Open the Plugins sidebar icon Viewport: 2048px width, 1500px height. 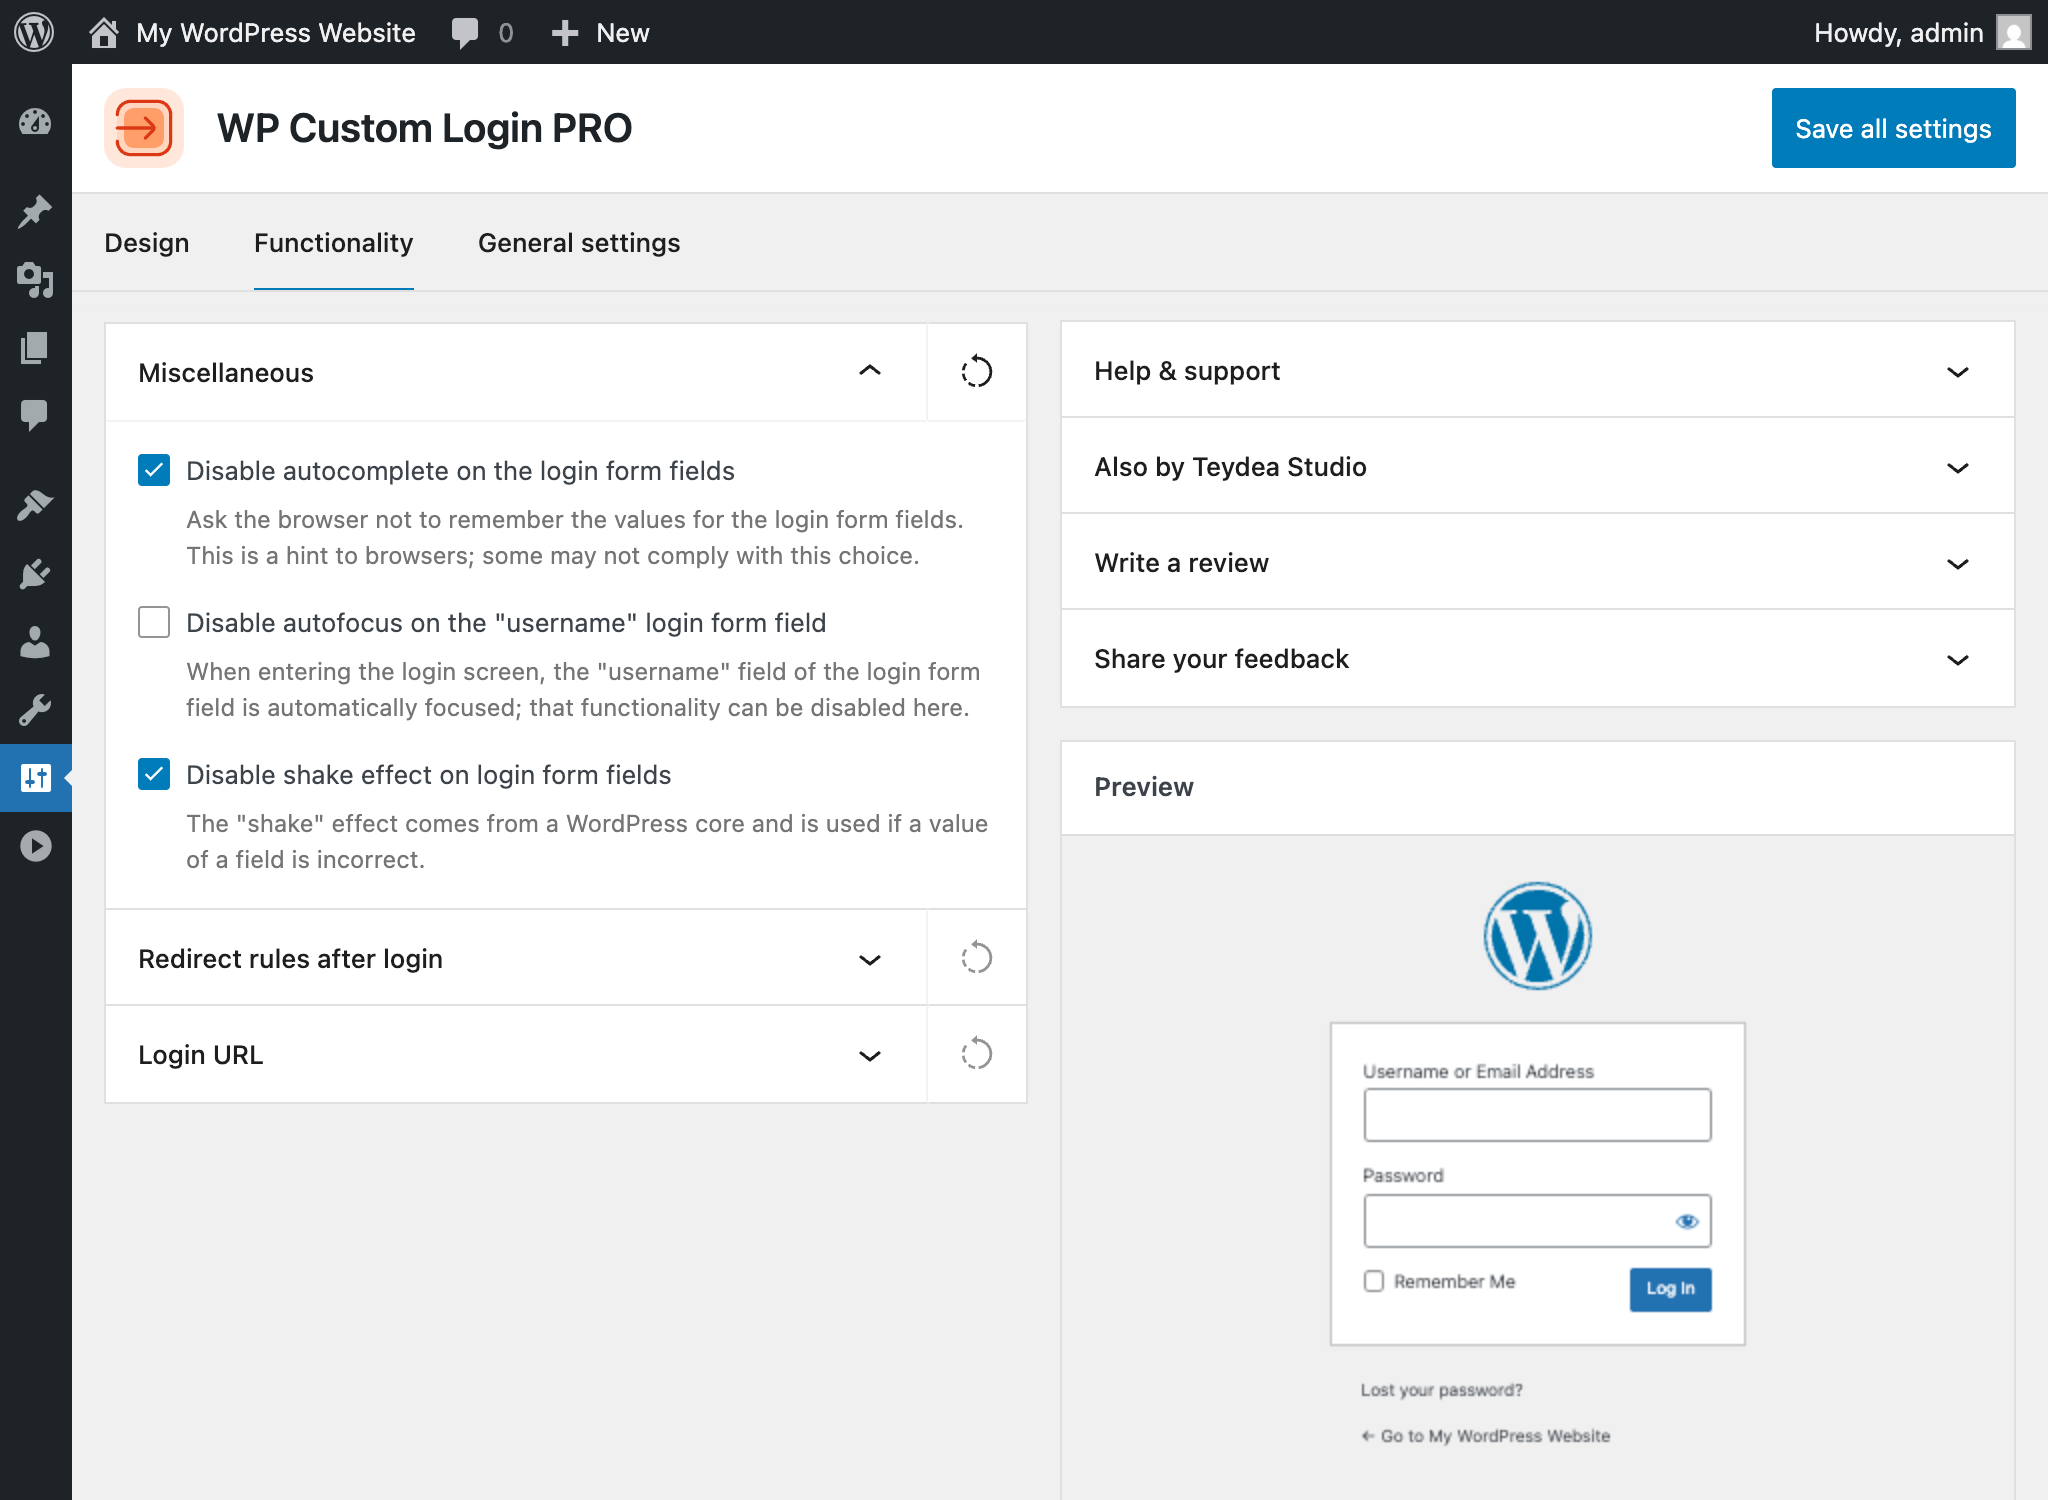pyautogui.click(x=35, y=574)
